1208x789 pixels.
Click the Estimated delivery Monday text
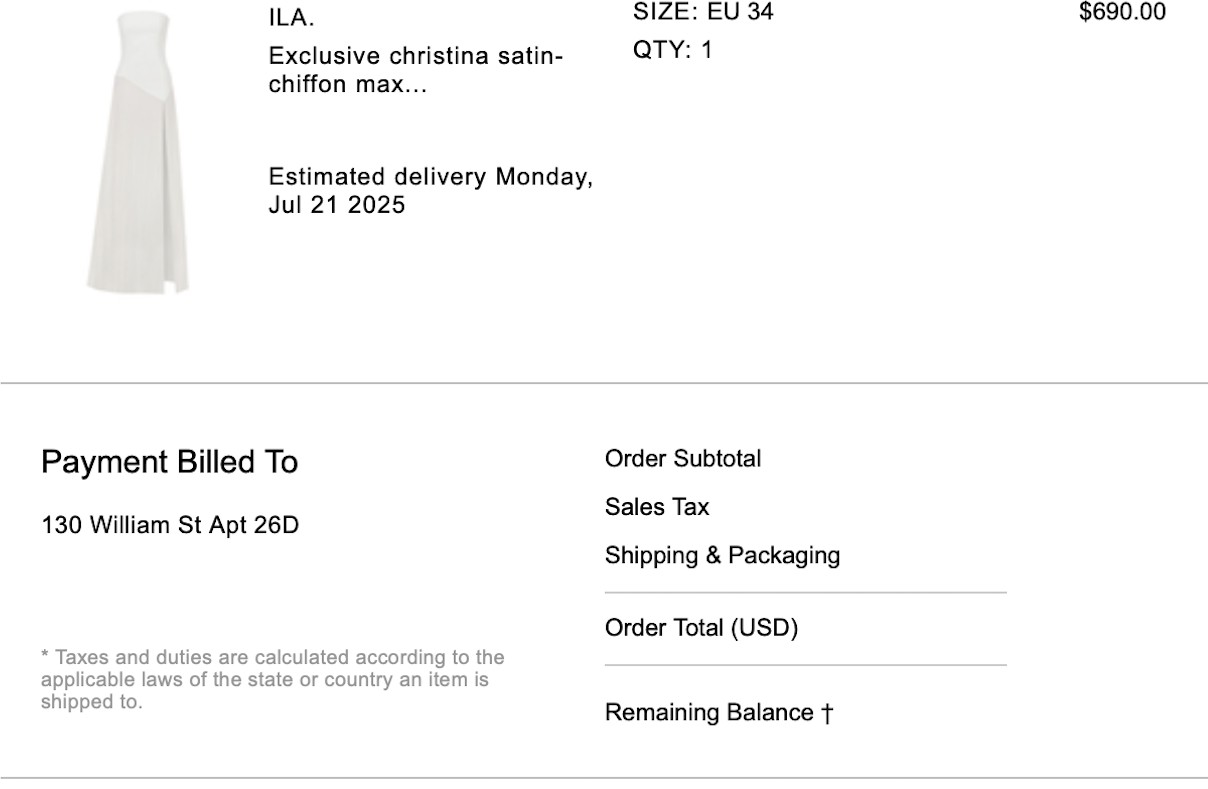[430, 178]
